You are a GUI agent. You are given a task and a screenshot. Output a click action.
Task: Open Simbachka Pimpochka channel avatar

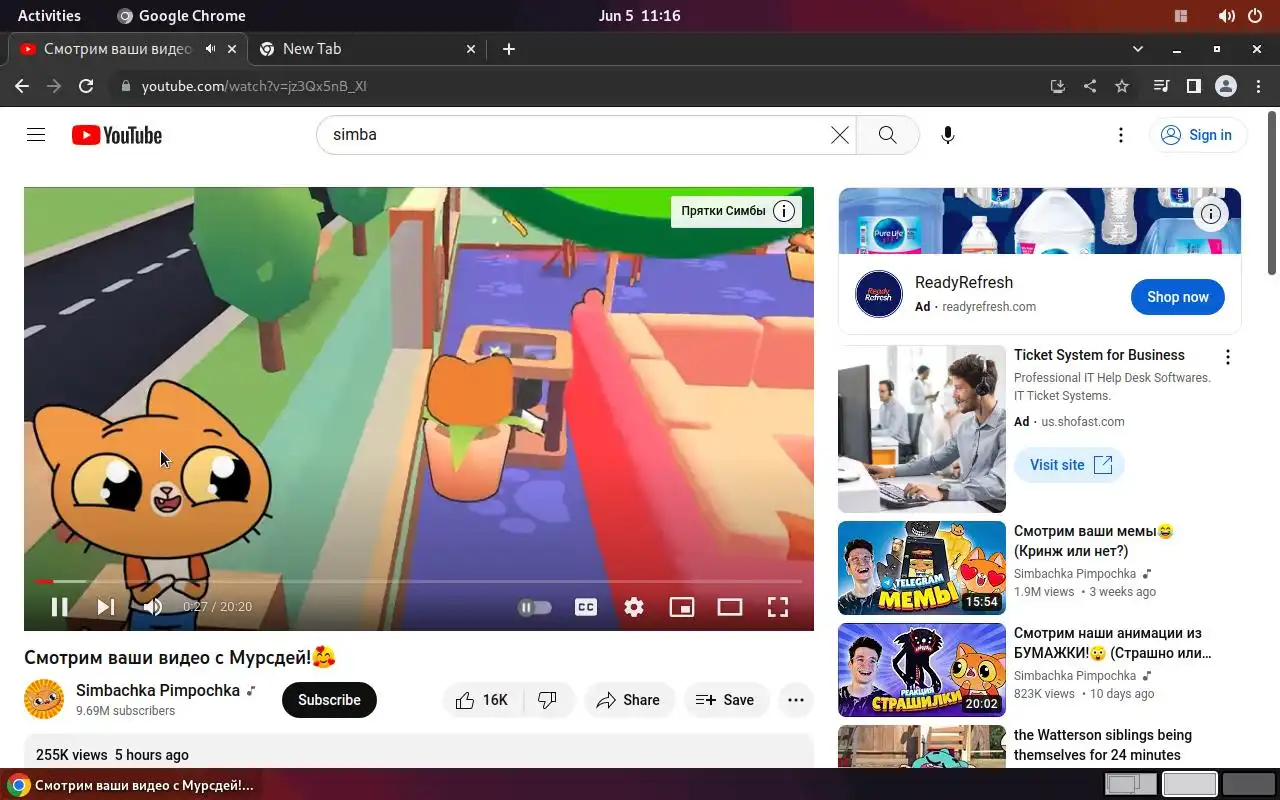point(44,699)
